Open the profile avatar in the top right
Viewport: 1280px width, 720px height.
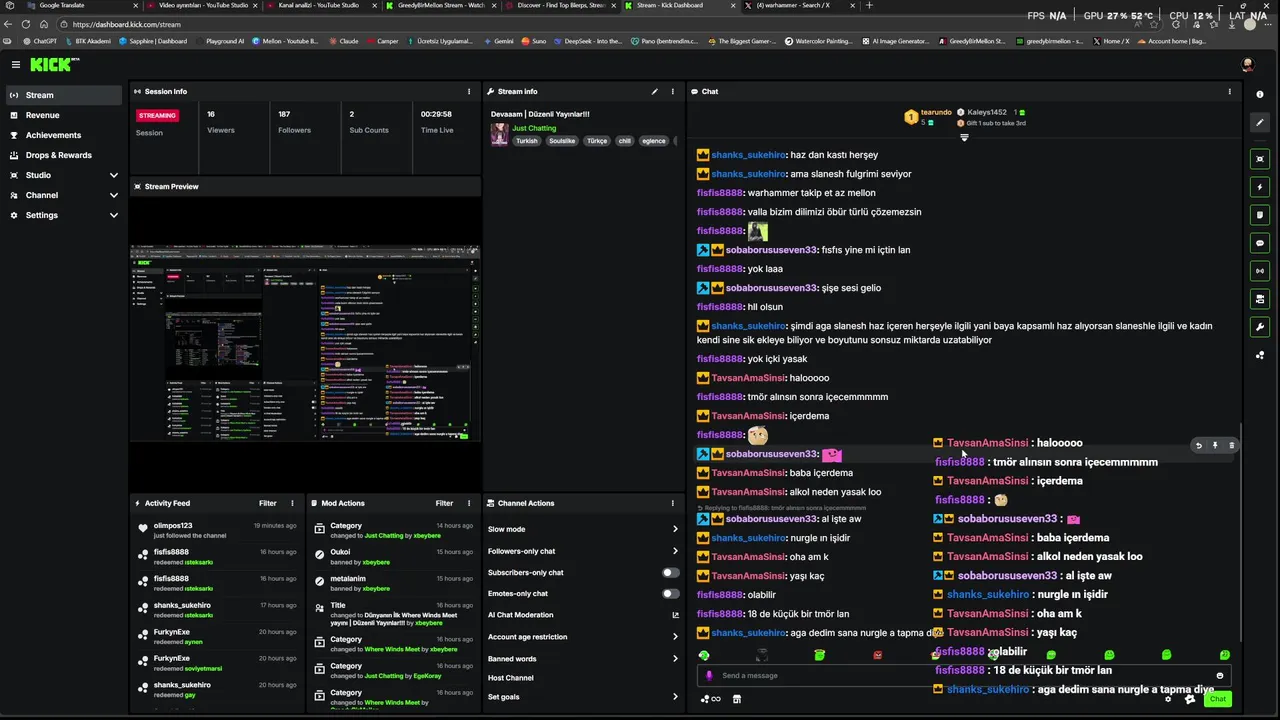pos(1247,65)
